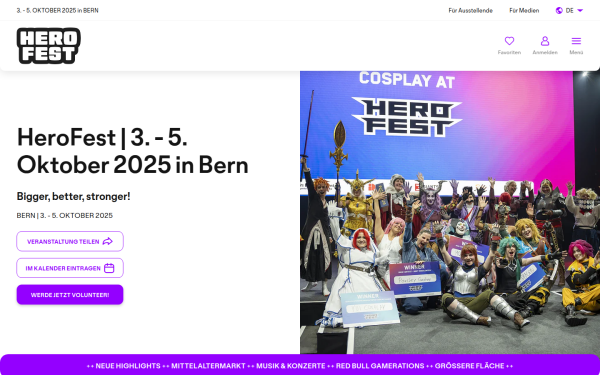Screen dimensions: 600x375
Task: Click the share arrow icon
Action: (x=108, y=241)
